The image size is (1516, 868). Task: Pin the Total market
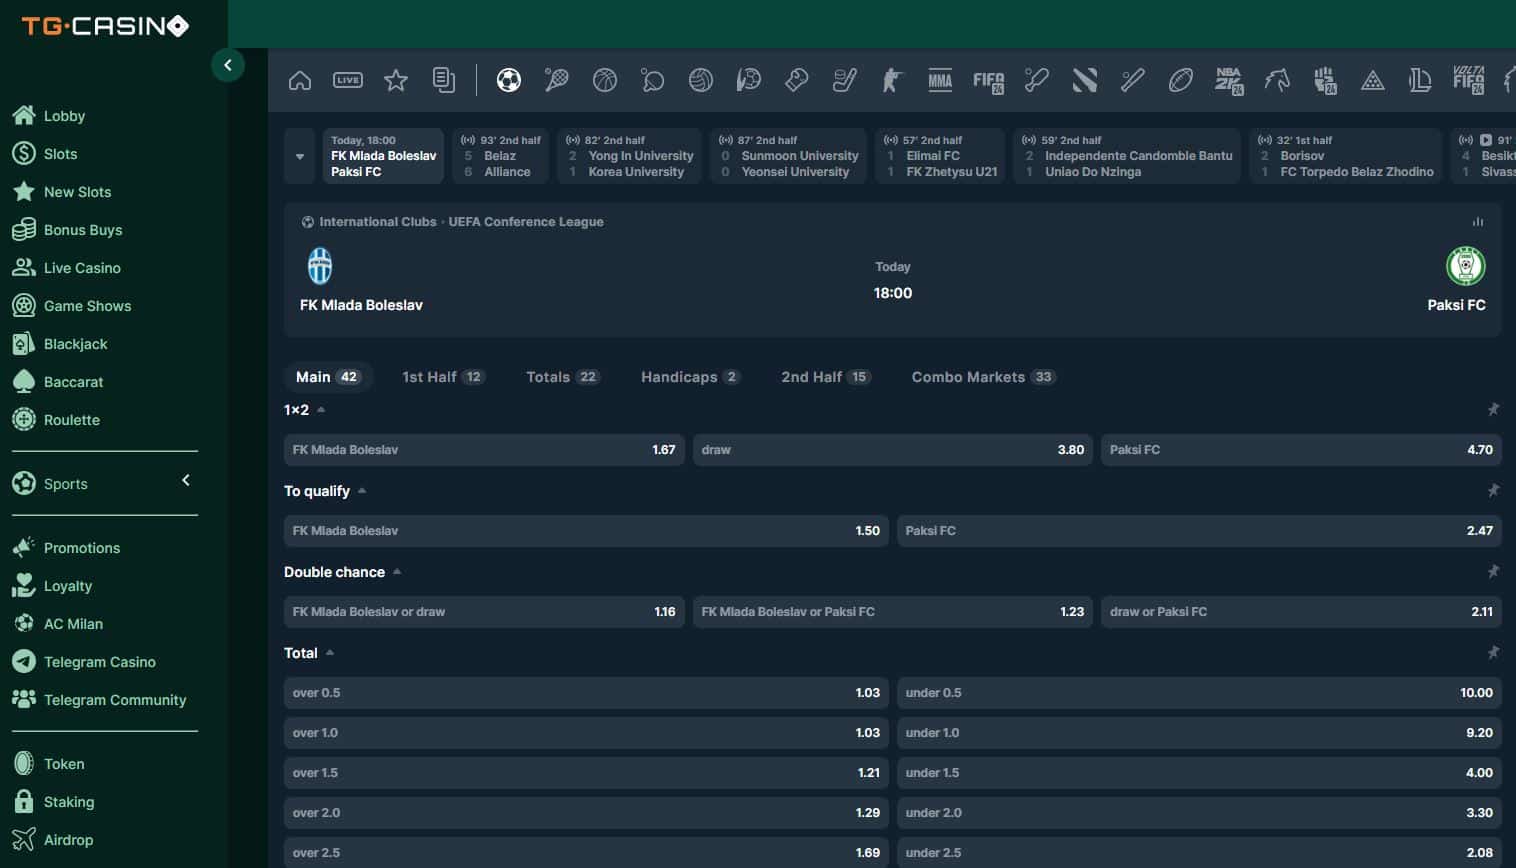click(x=1493, y=652)
